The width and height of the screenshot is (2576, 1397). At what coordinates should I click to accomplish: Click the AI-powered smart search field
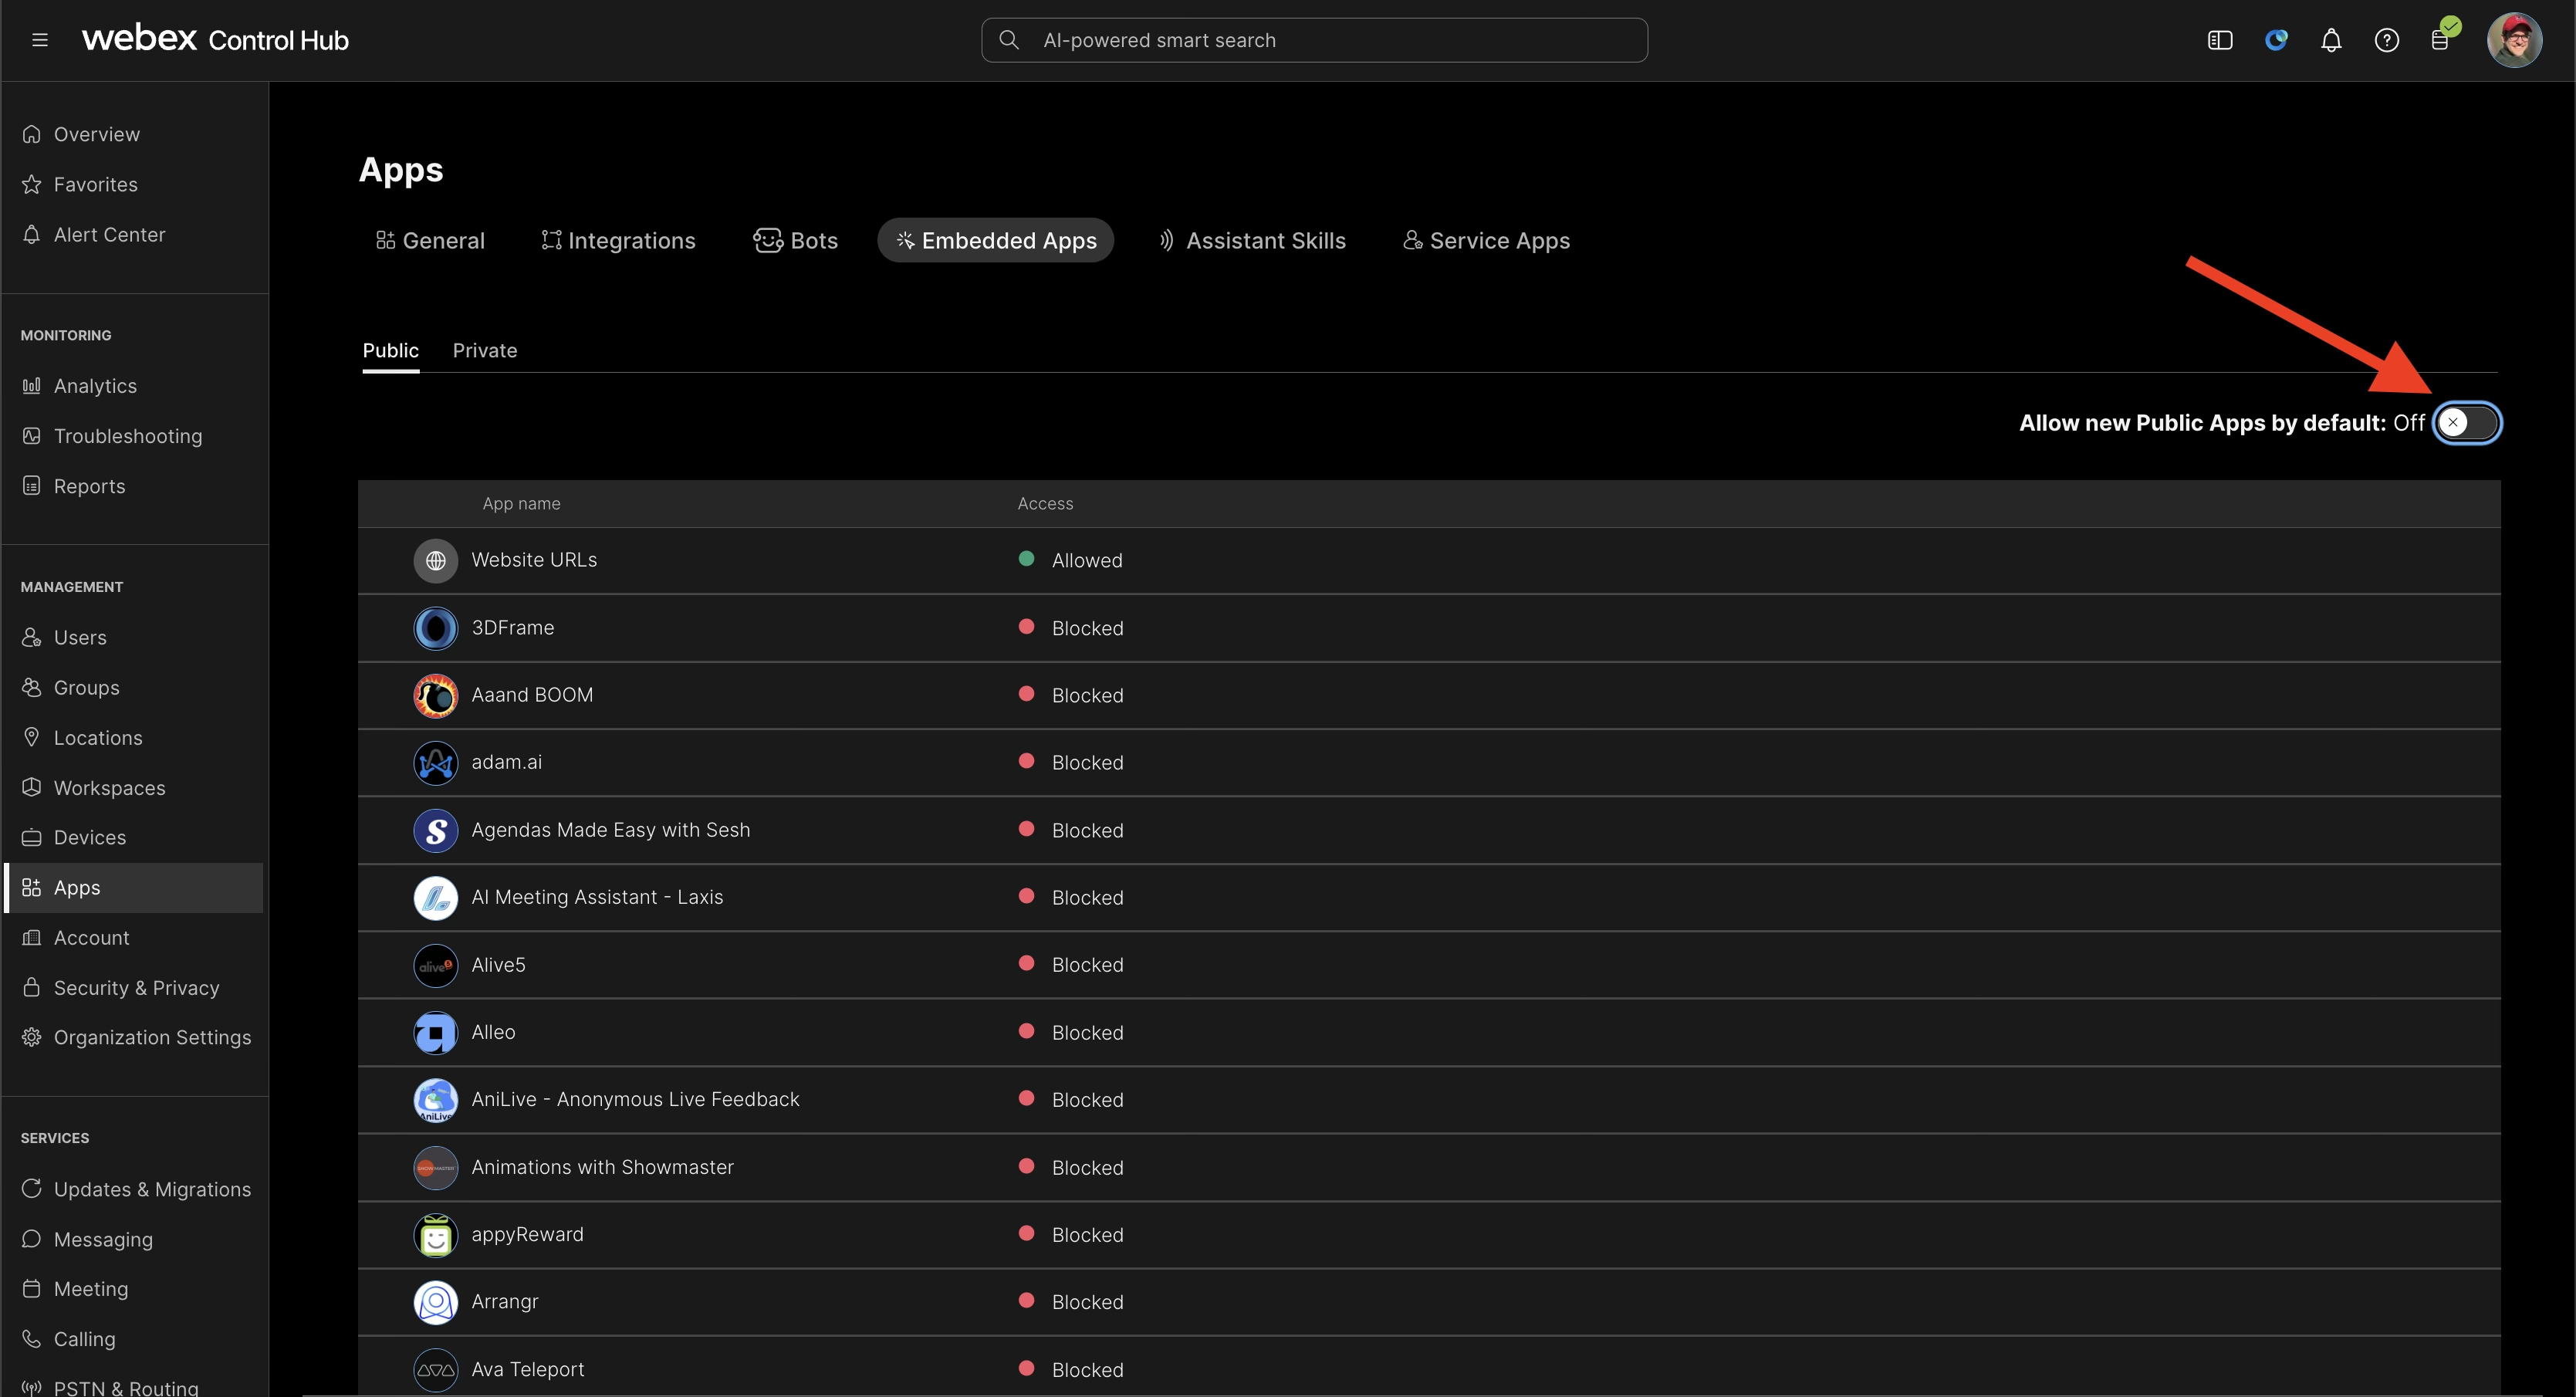[x=1314, y=40]
